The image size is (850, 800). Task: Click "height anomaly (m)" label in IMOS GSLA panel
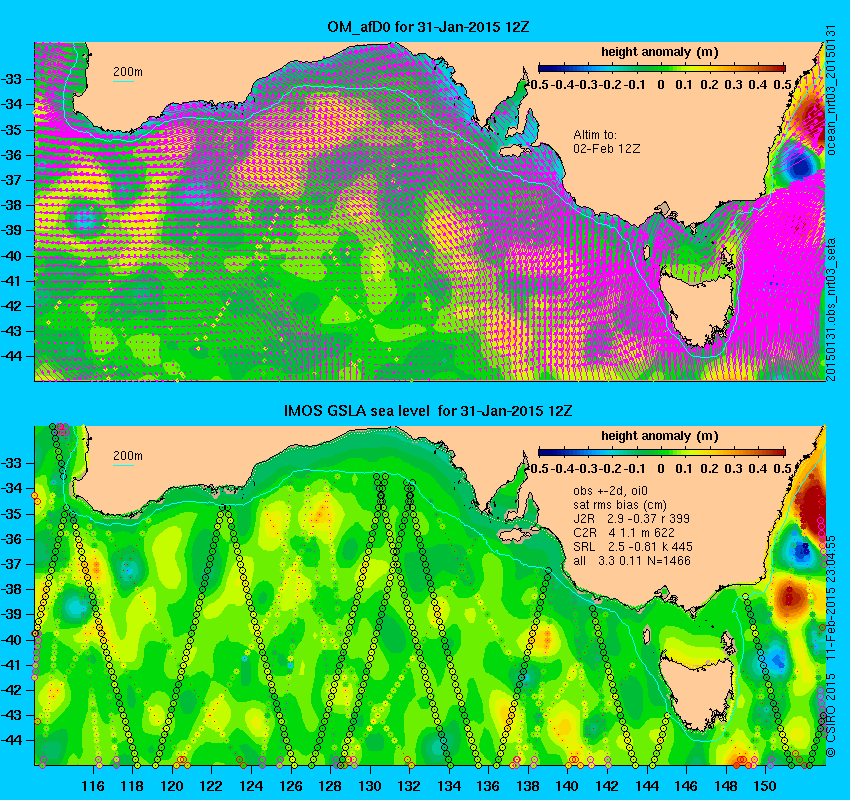(x=660, y=436)
